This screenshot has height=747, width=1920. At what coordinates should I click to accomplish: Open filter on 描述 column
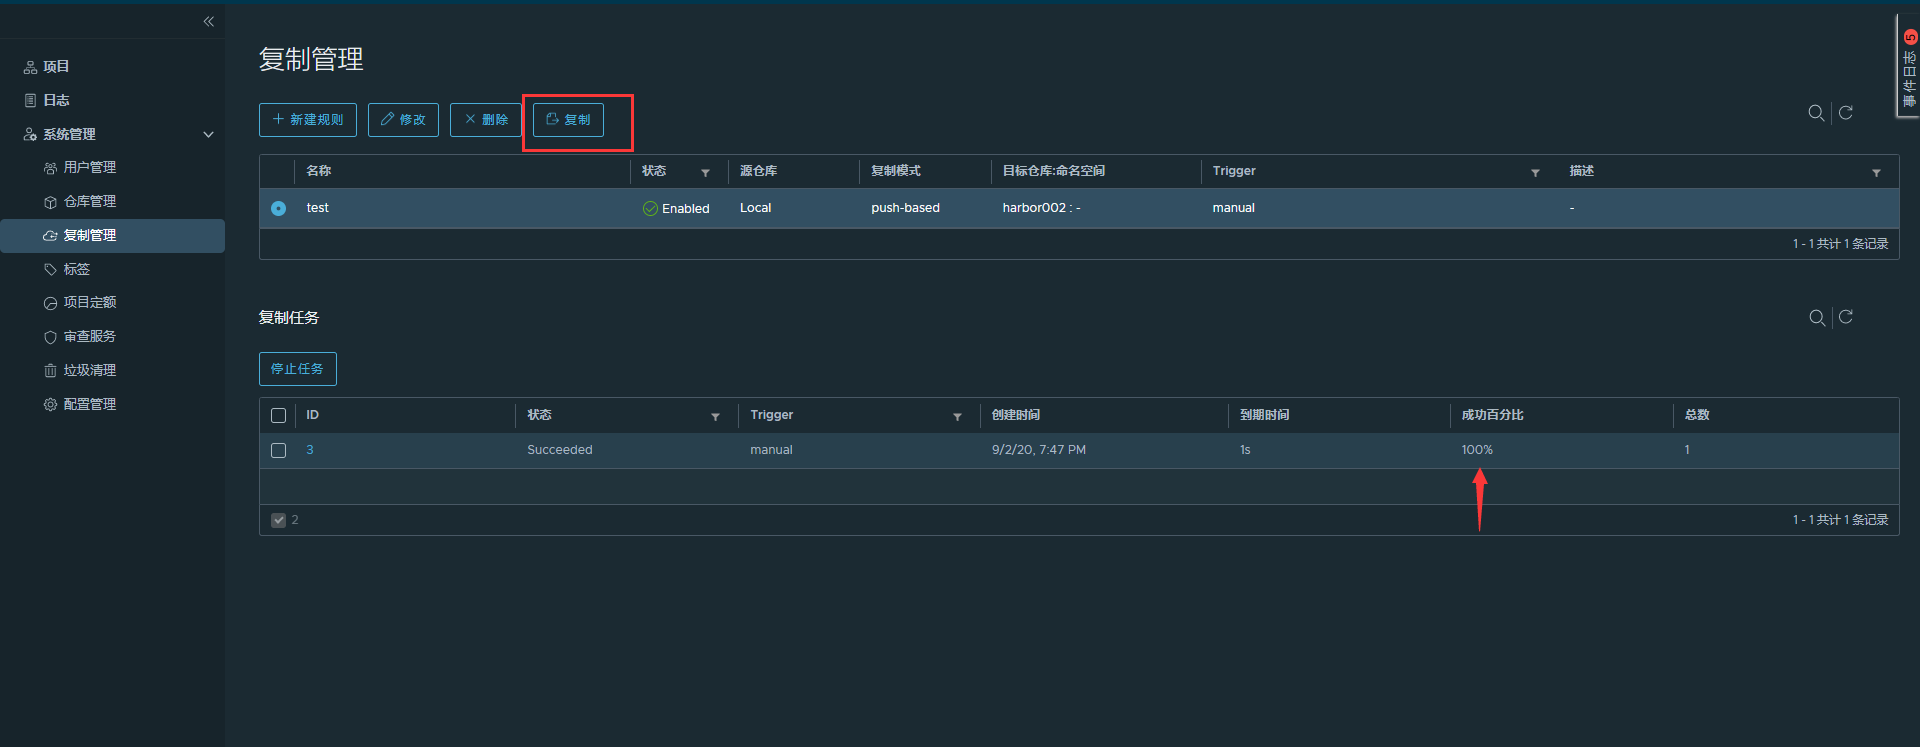click(1876, 173)
